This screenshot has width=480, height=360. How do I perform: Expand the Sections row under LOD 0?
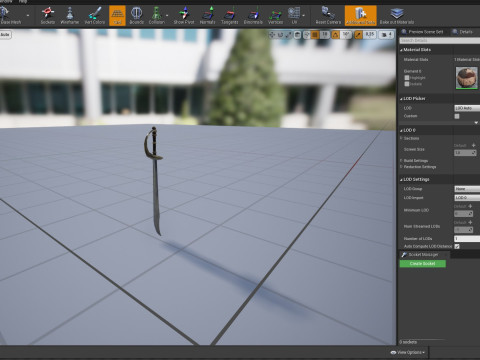coord(401,138)
